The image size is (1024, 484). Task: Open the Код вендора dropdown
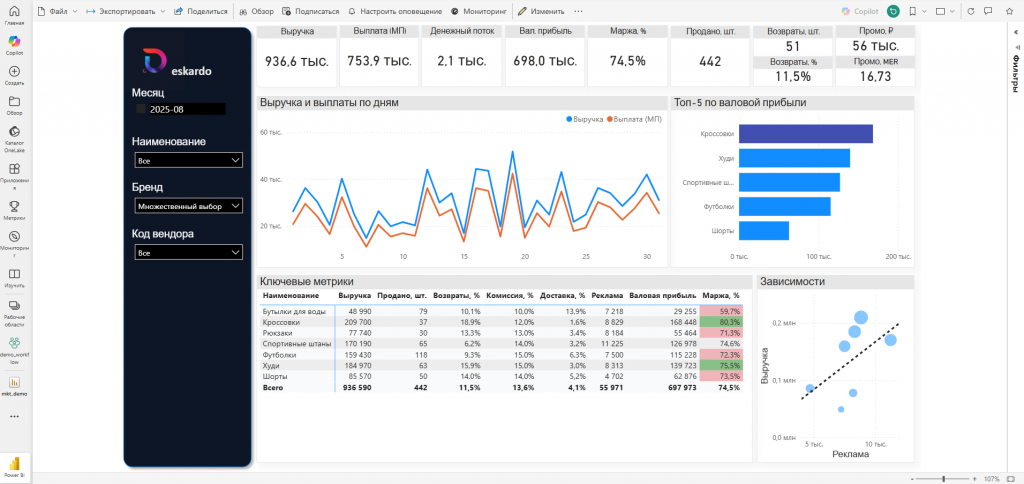[188, 253]
